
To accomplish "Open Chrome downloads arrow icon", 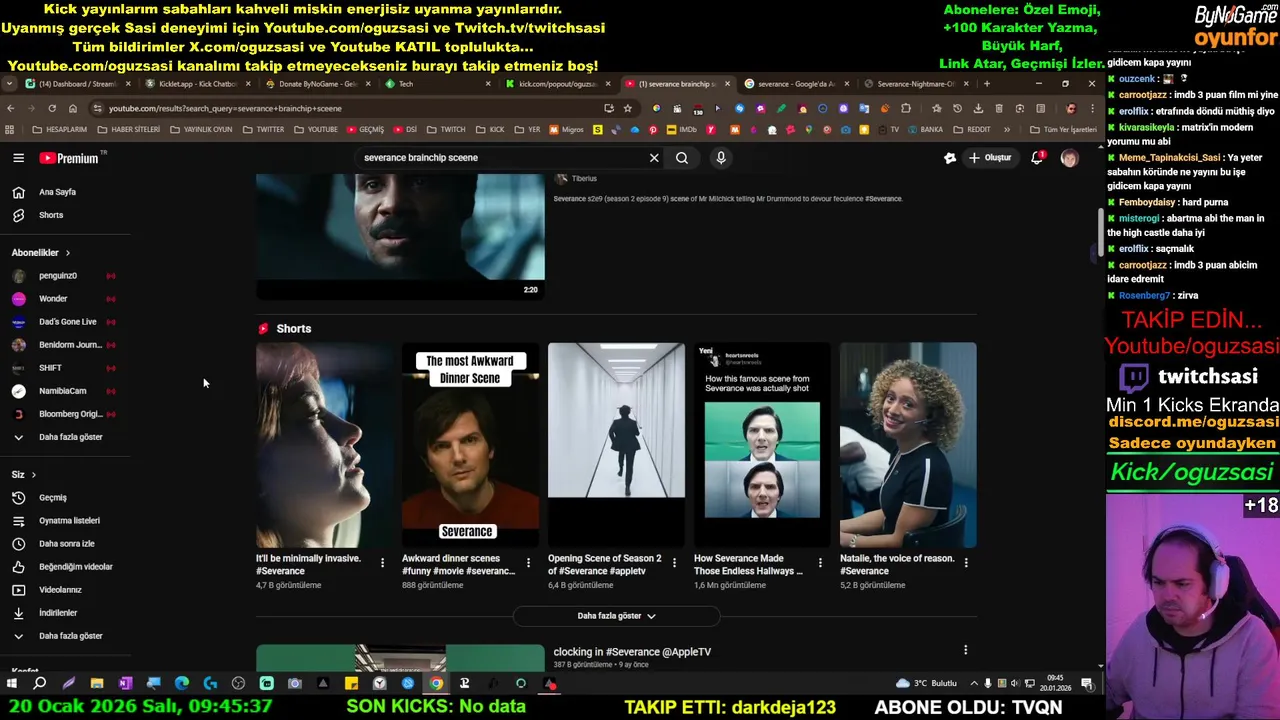I will point(978,108).
